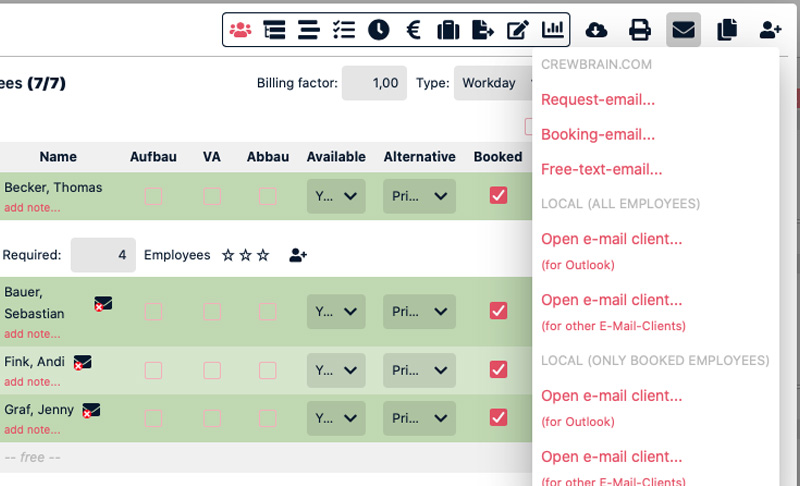This screenshot has width=800, height=486.
Task: Click the cloud download icon
Action: (596, 30)
